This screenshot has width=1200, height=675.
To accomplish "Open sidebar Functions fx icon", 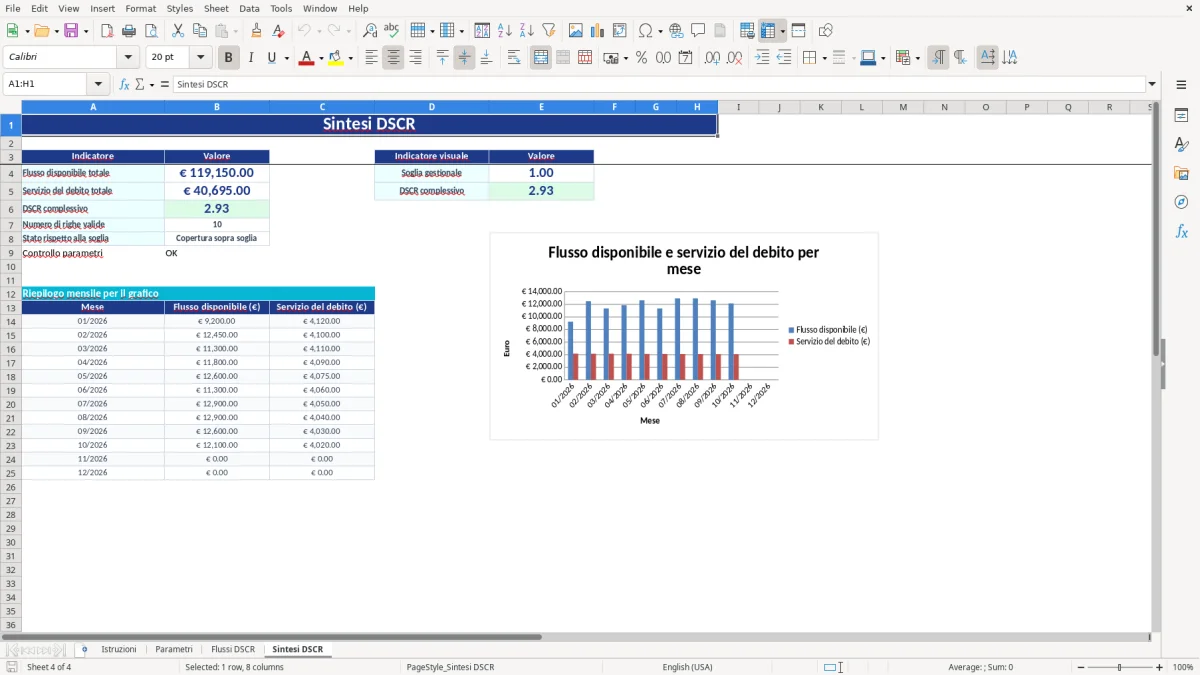I will pos(1181,231).
